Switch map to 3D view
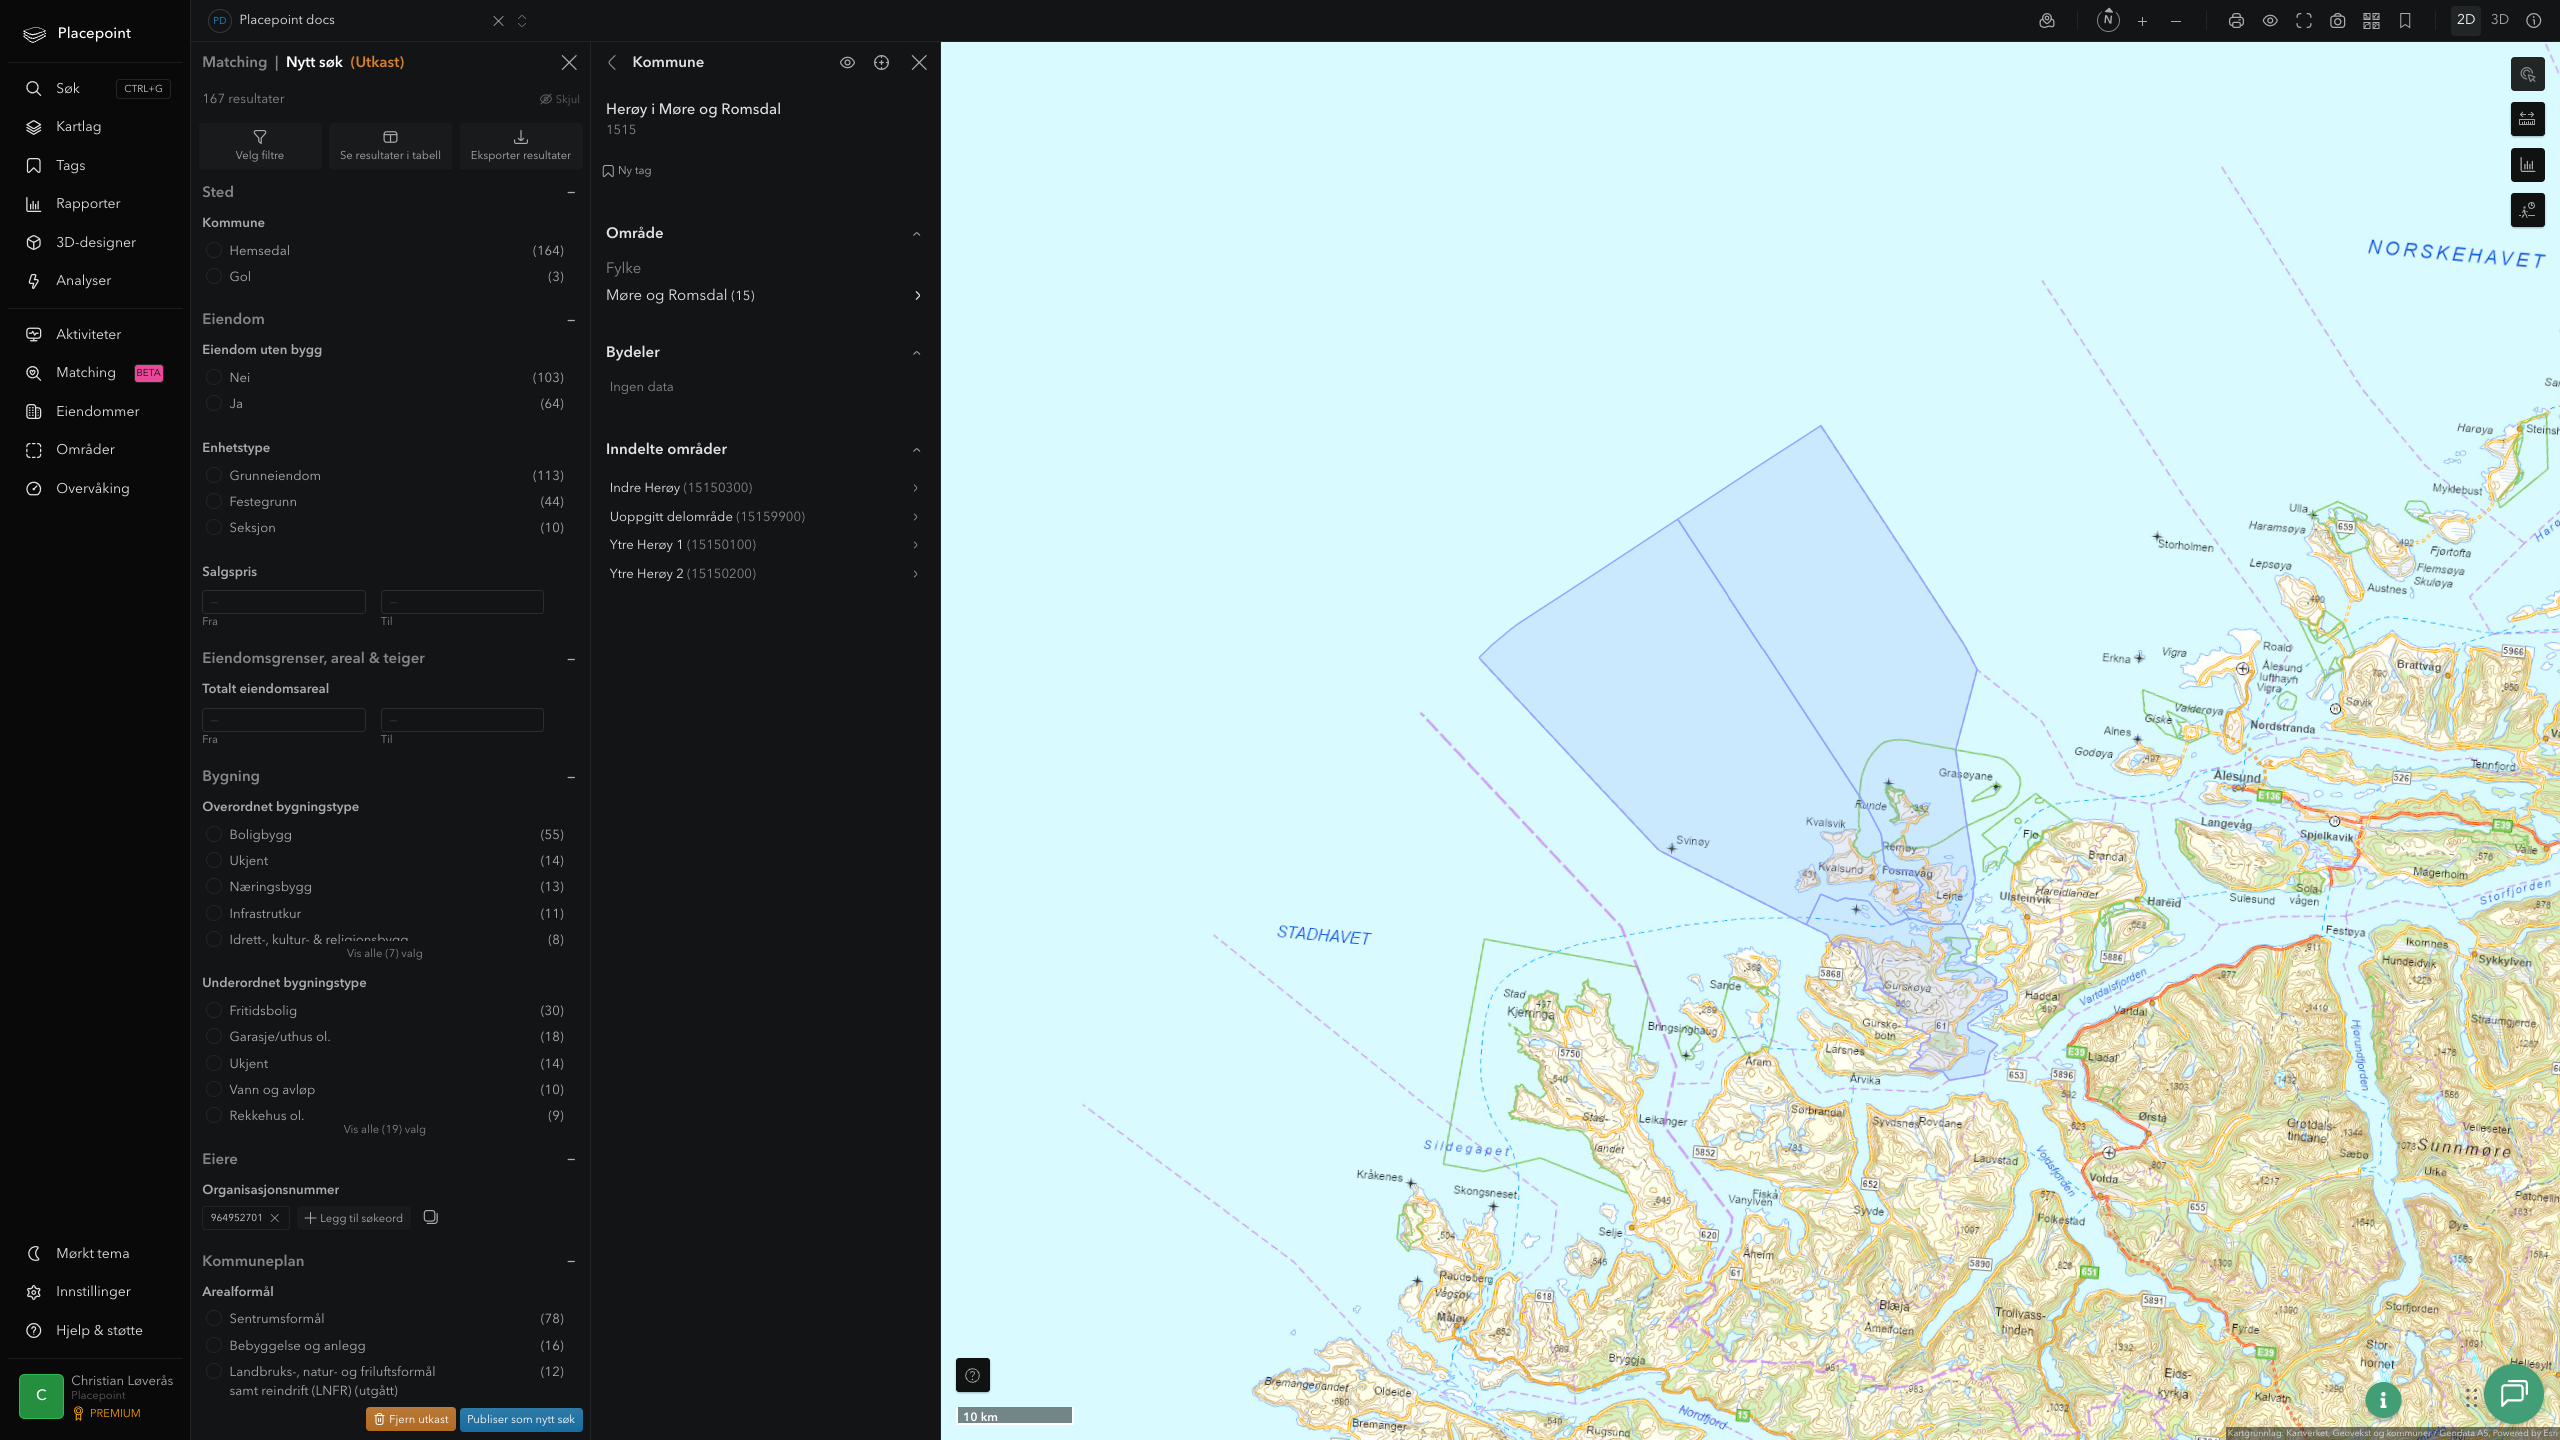This screenshot has height=1440, width=2560. (2499, 20)
